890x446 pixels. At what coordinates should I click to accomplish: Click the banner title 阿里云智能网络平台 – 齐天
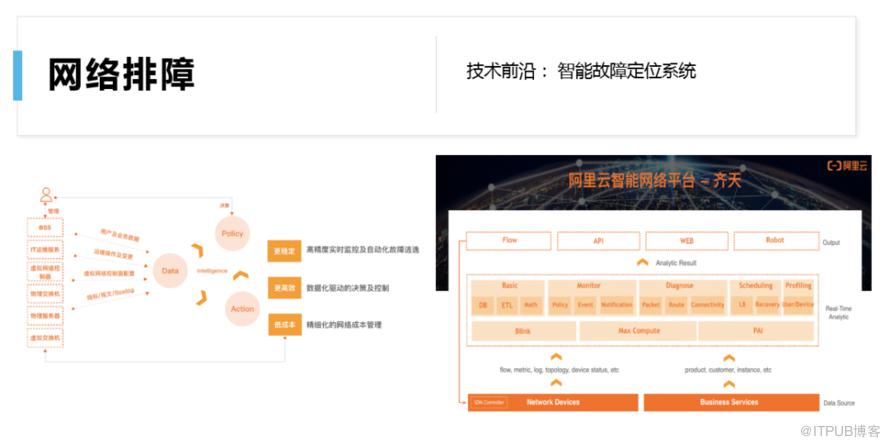click(x=654, y=181)
